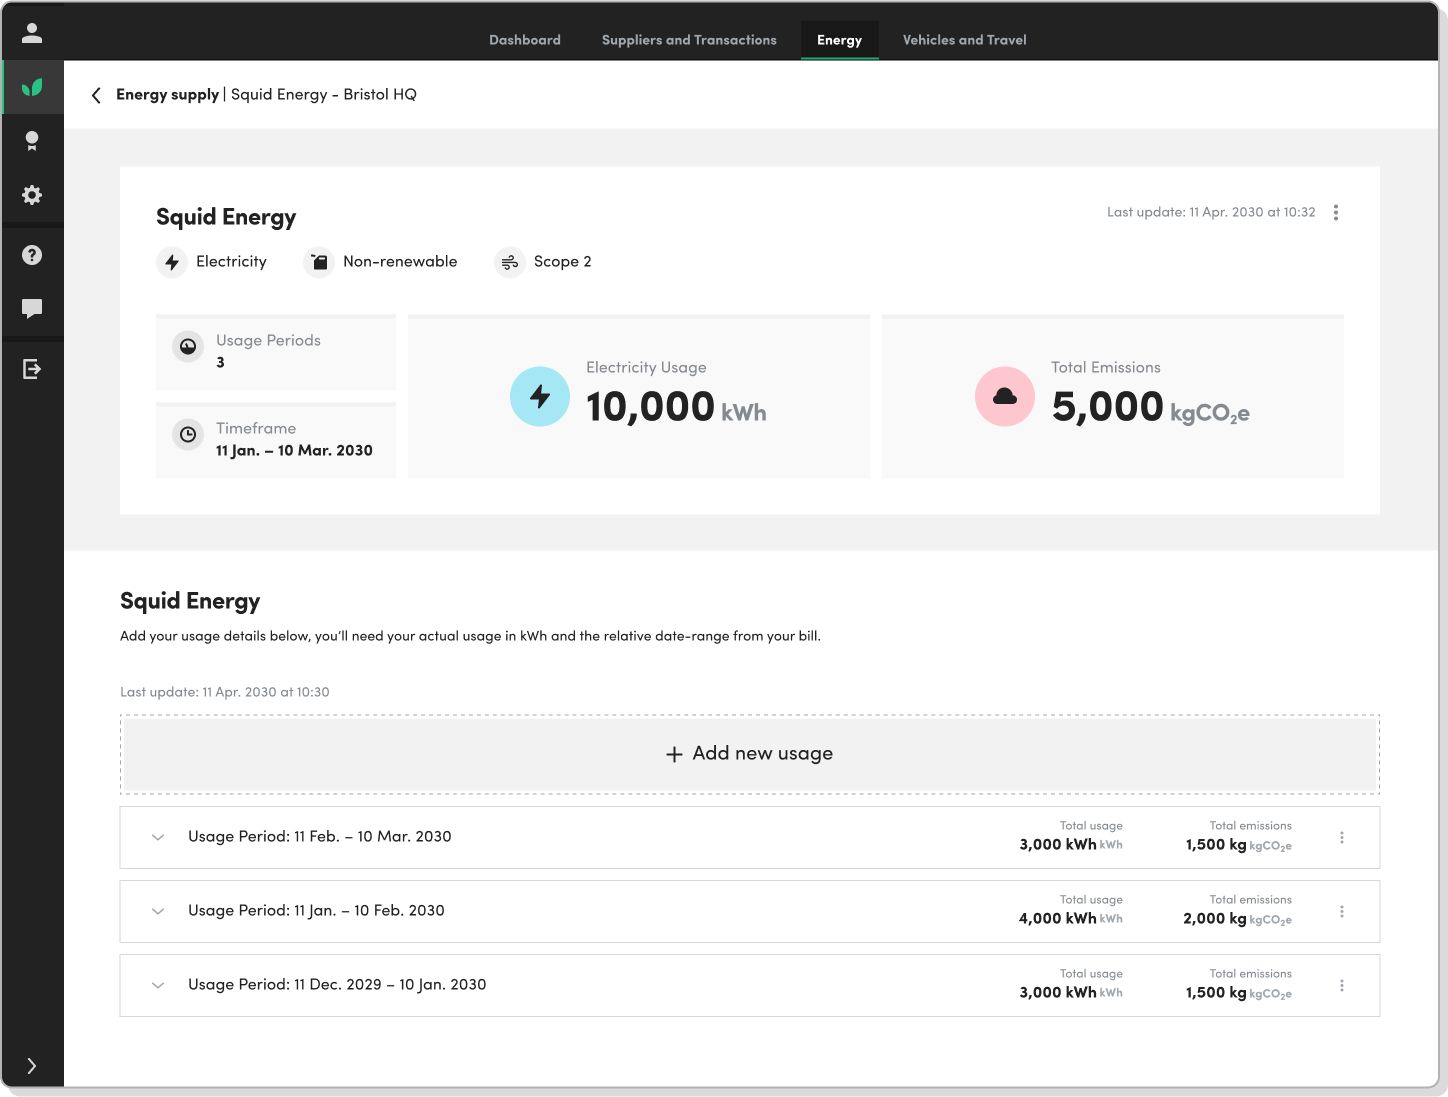The width and height of the screenshot is (1448, 1097).
Task: Click the 10,000 kWh usage value
Action: [676, 408]
